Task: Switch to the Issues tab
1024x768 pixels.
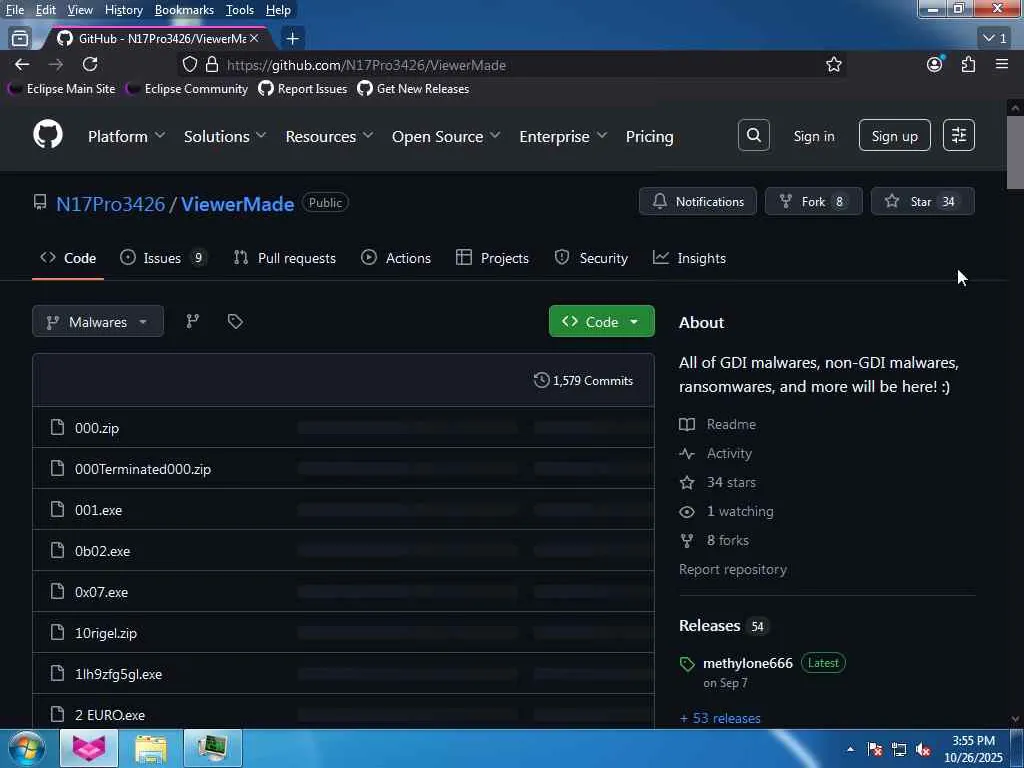Action: (163, 258)
